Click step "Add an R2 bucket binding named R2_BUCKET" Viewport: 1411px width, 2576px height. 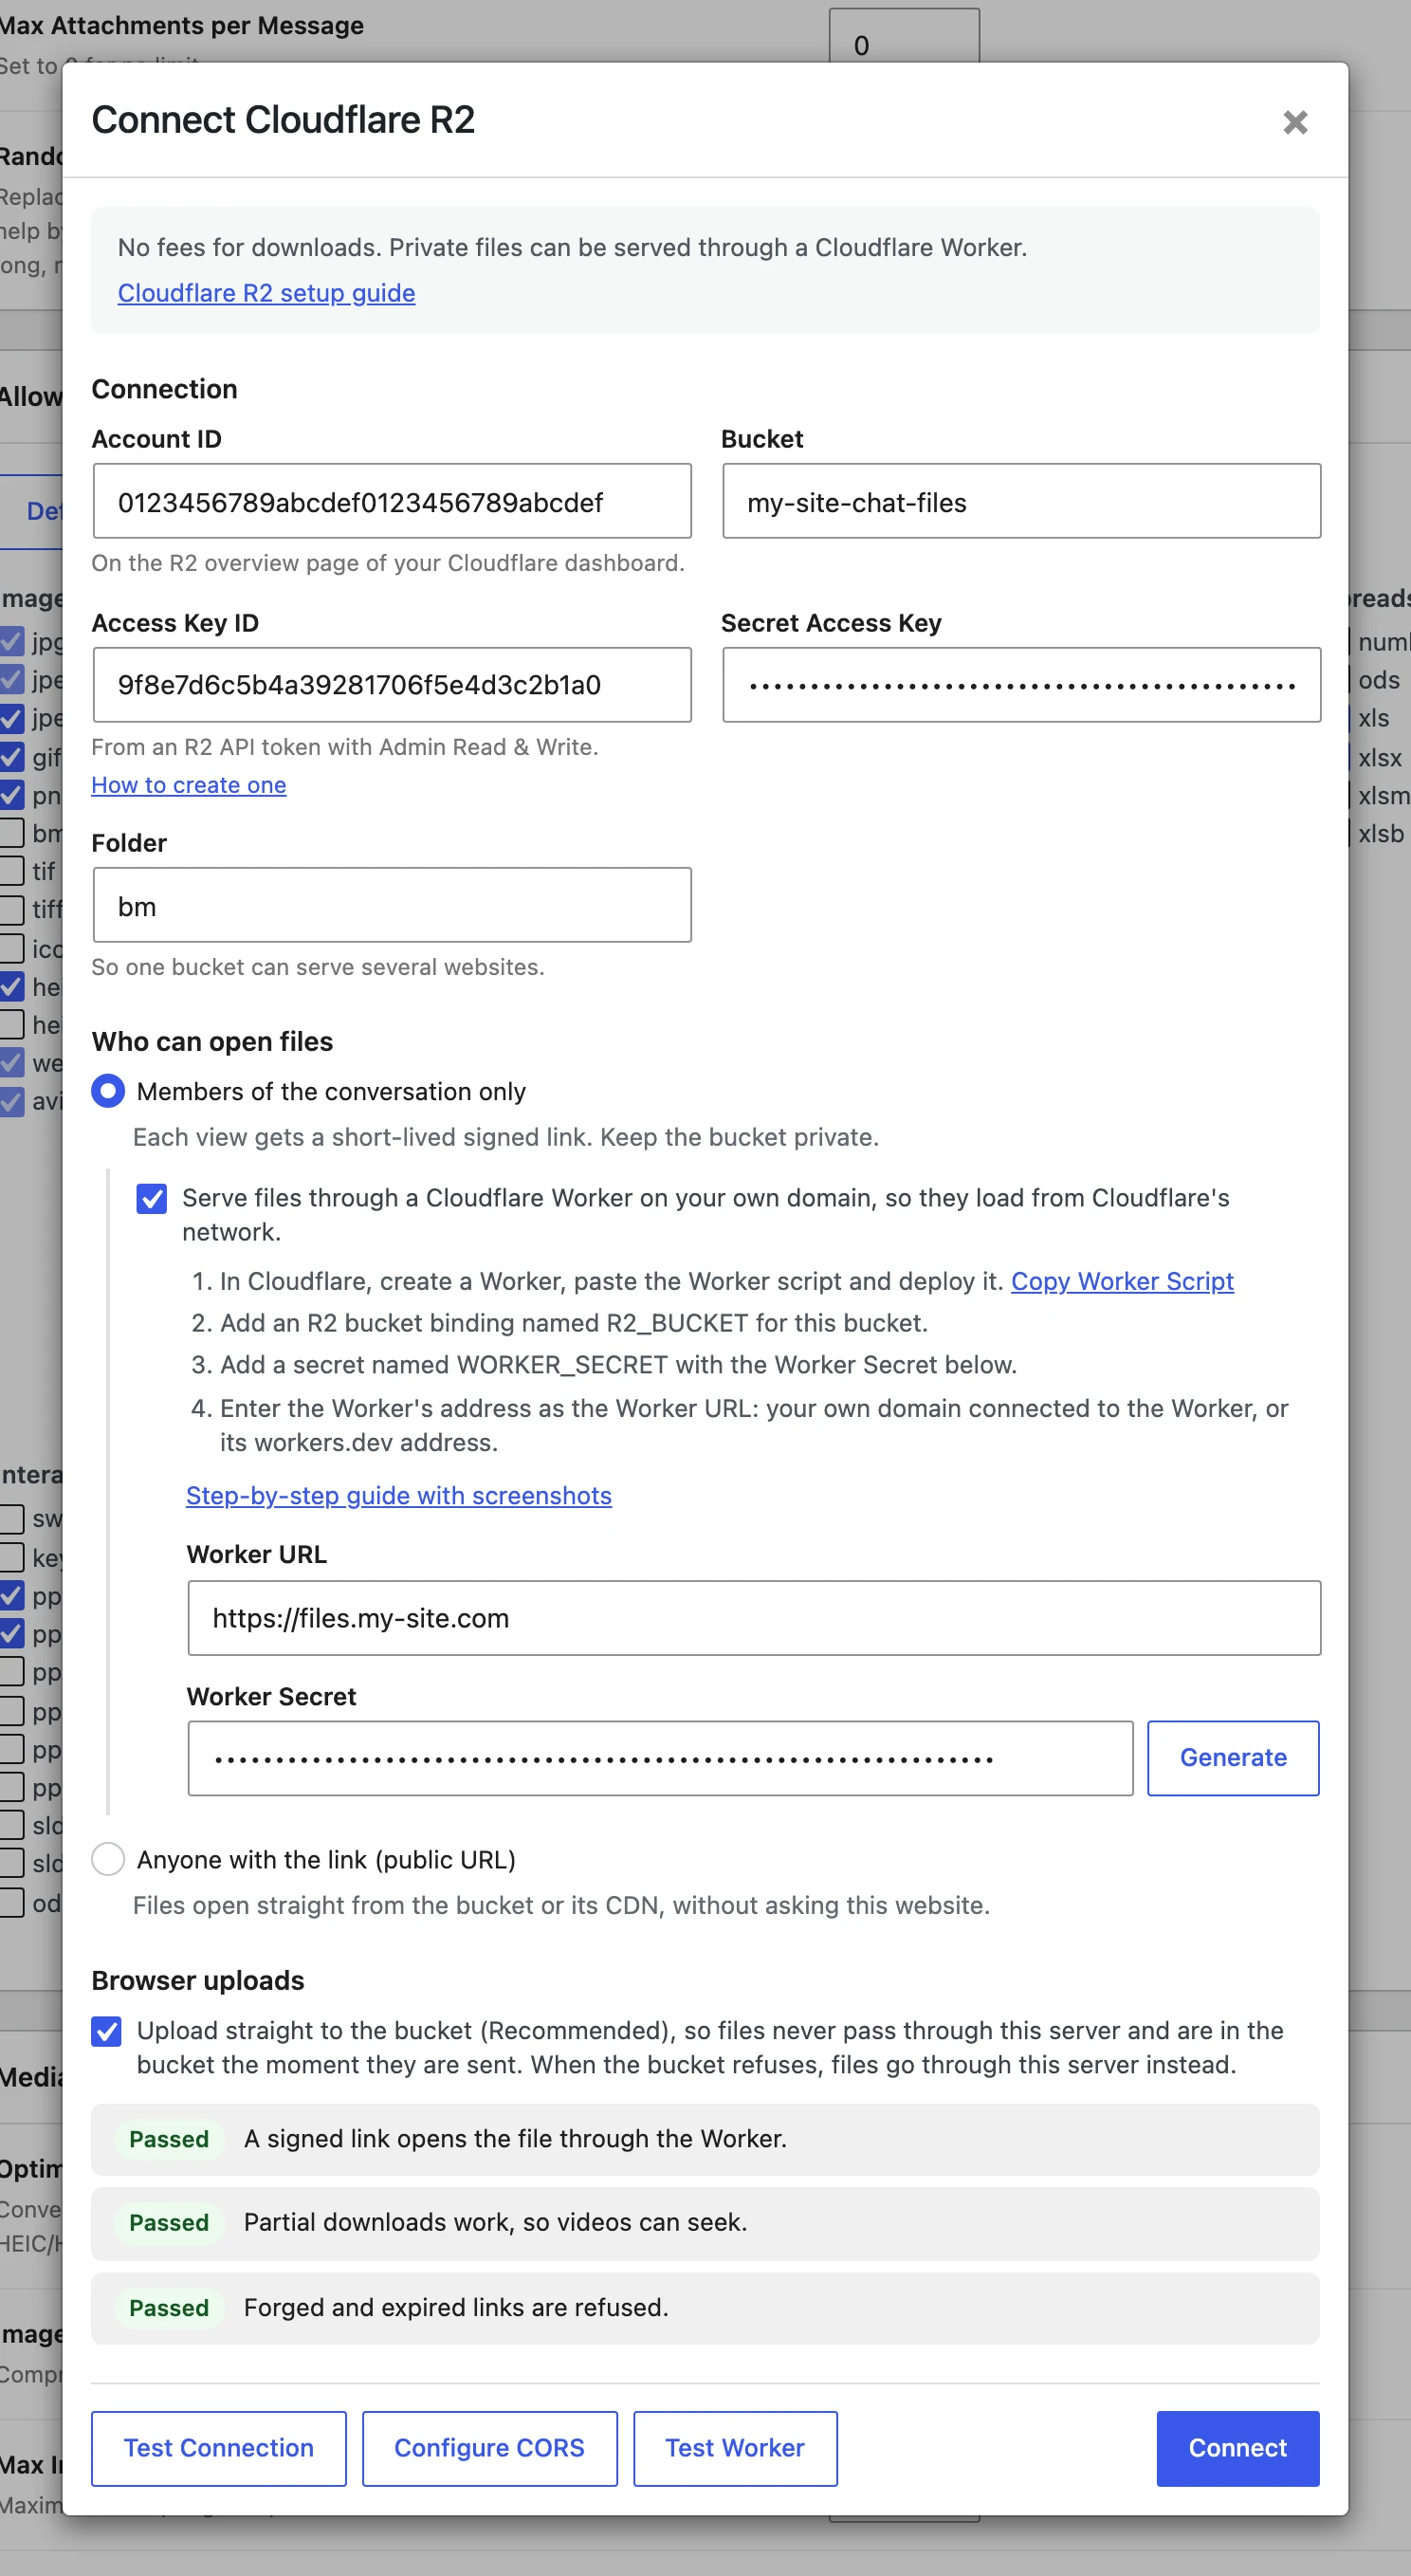574,1323
